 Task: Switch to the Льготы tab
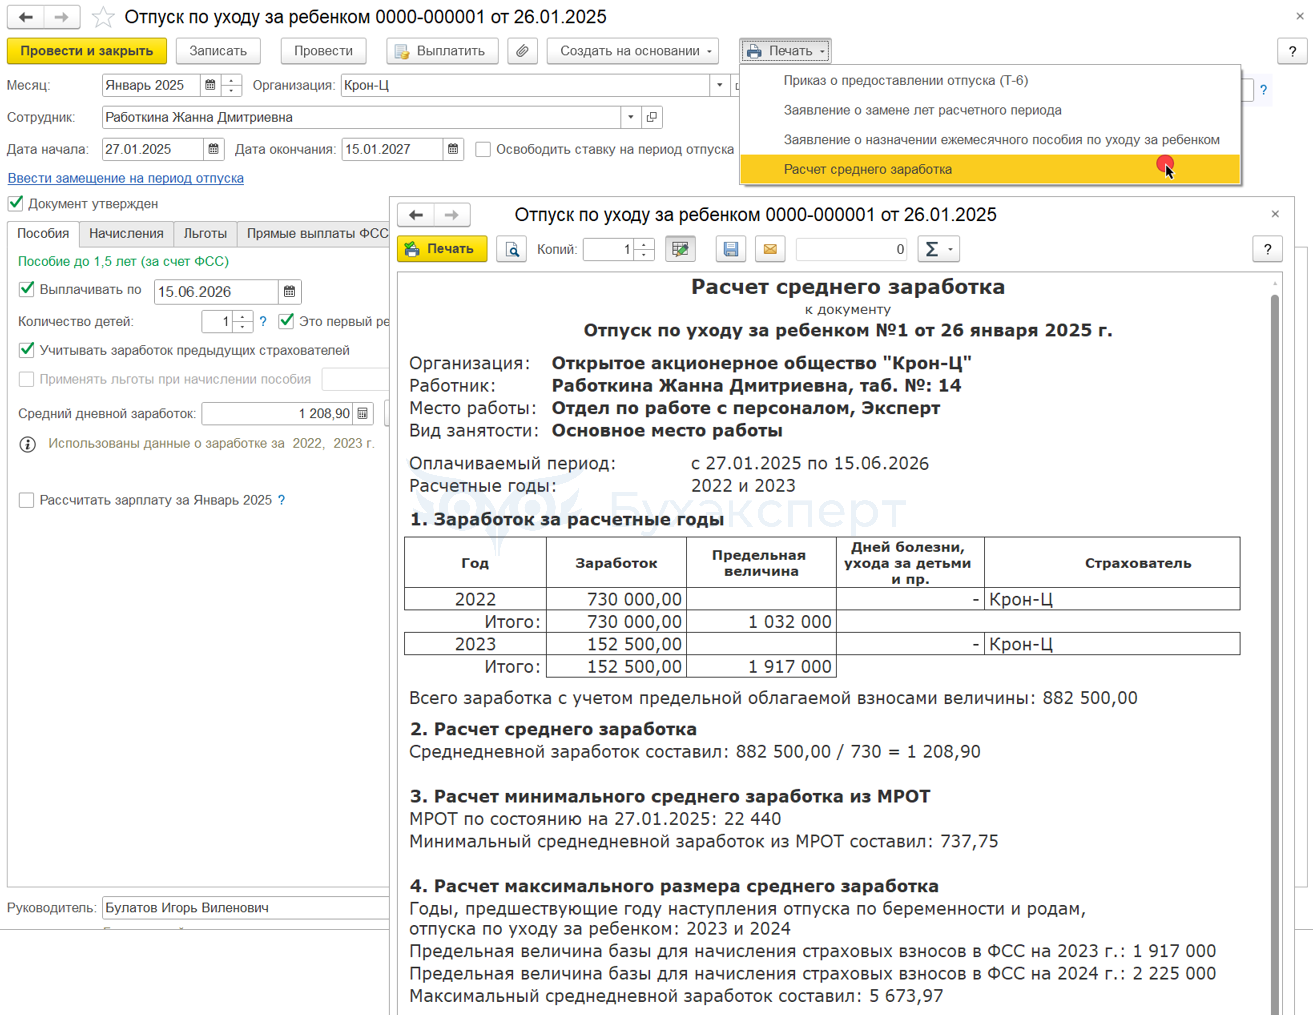205,233
